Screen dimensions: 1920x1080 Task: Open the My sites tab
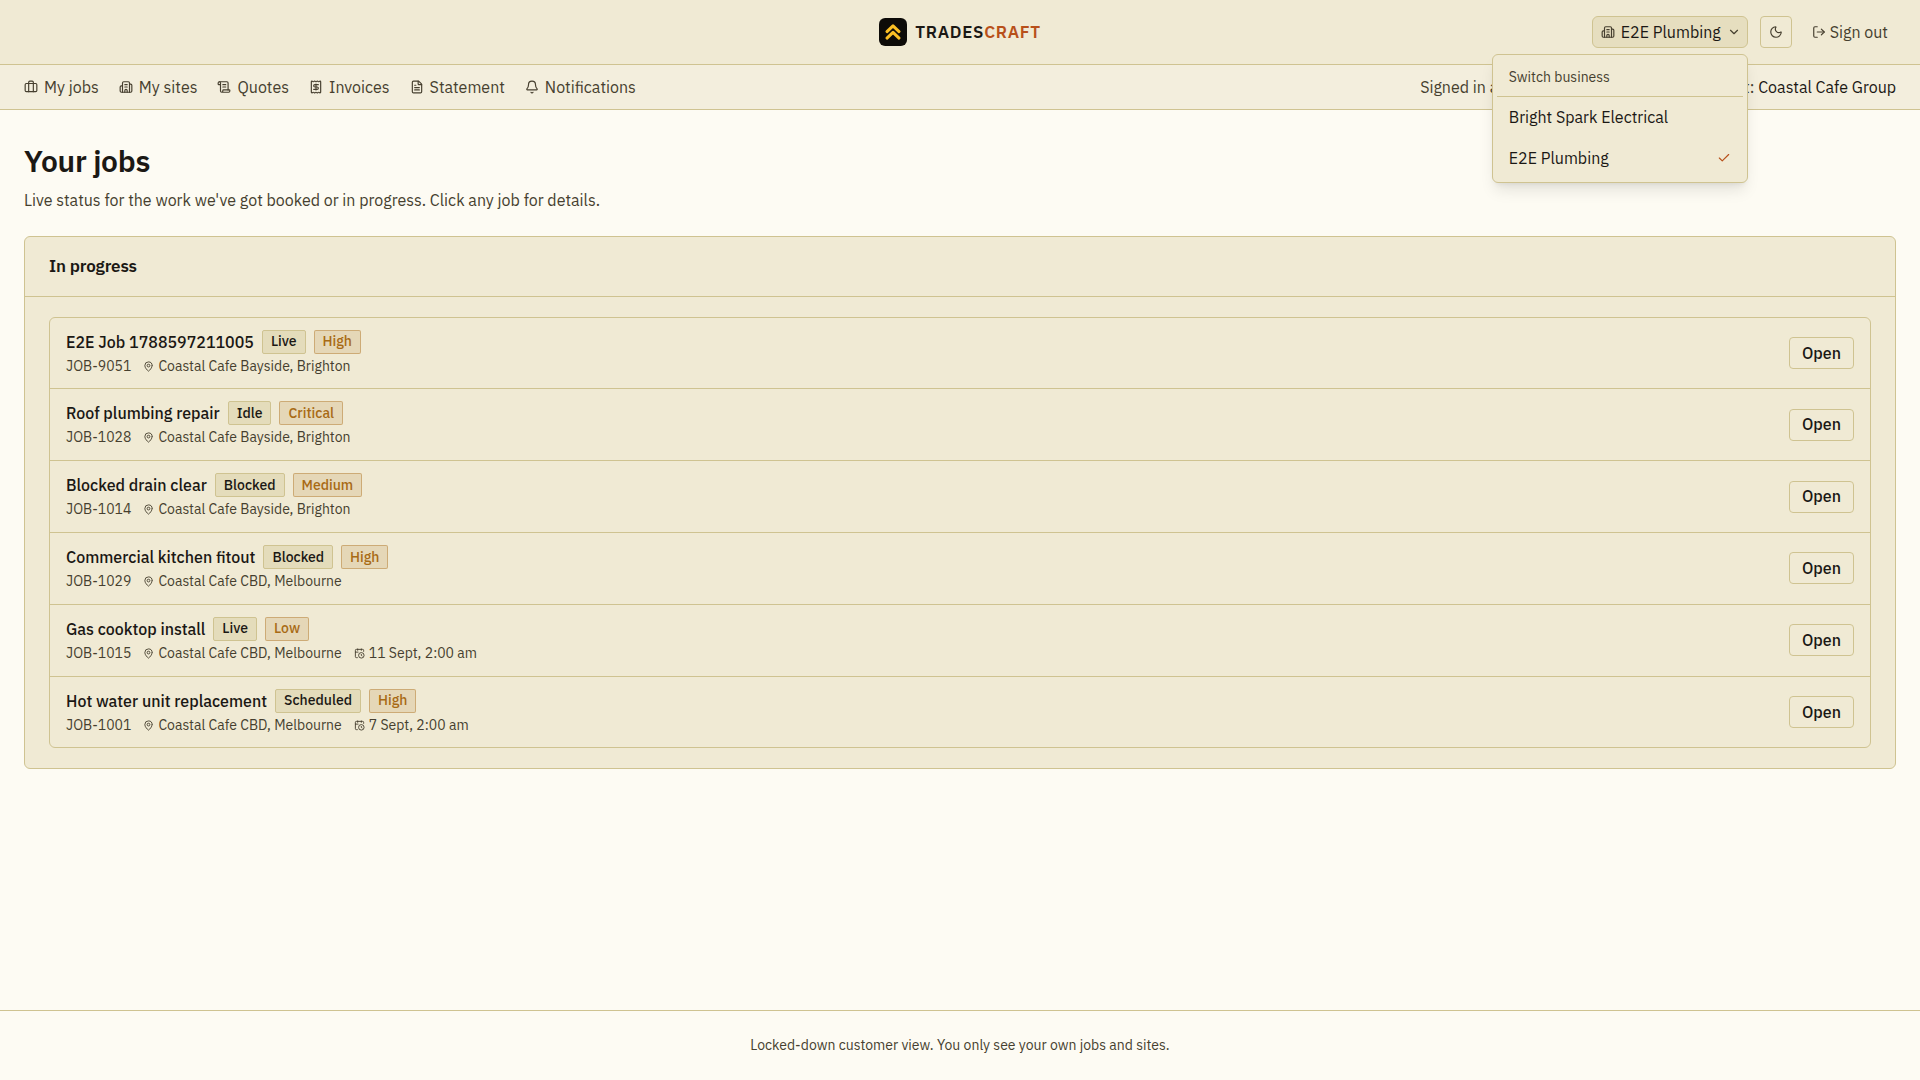[x=158, y=87]
